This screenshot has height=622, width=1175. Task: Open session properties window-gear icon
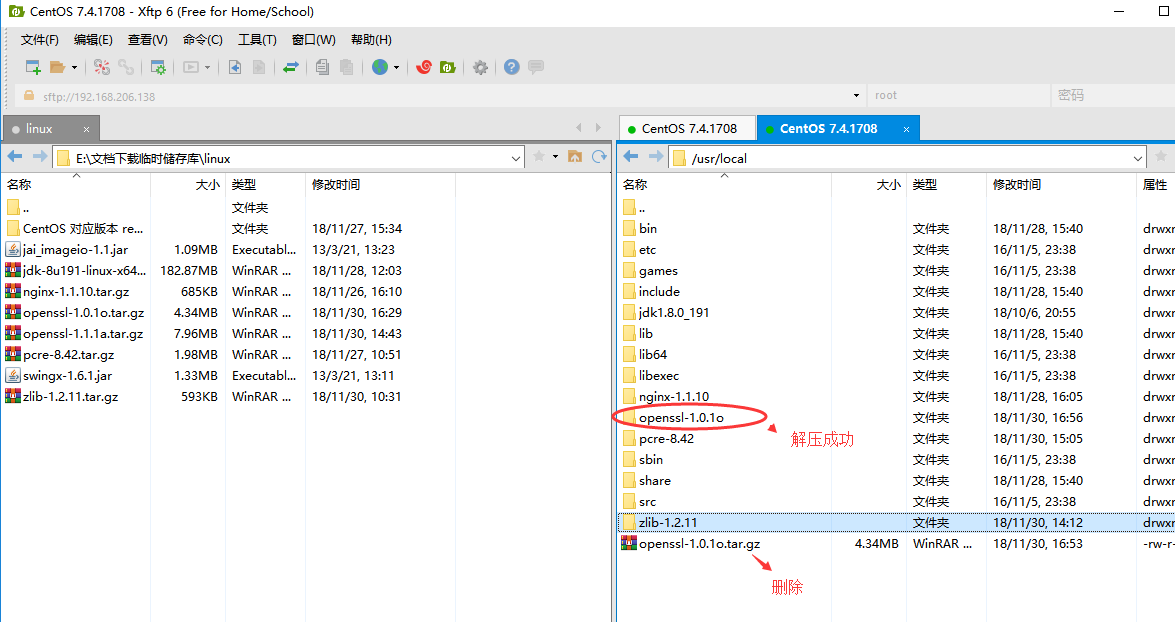point(158,67)
